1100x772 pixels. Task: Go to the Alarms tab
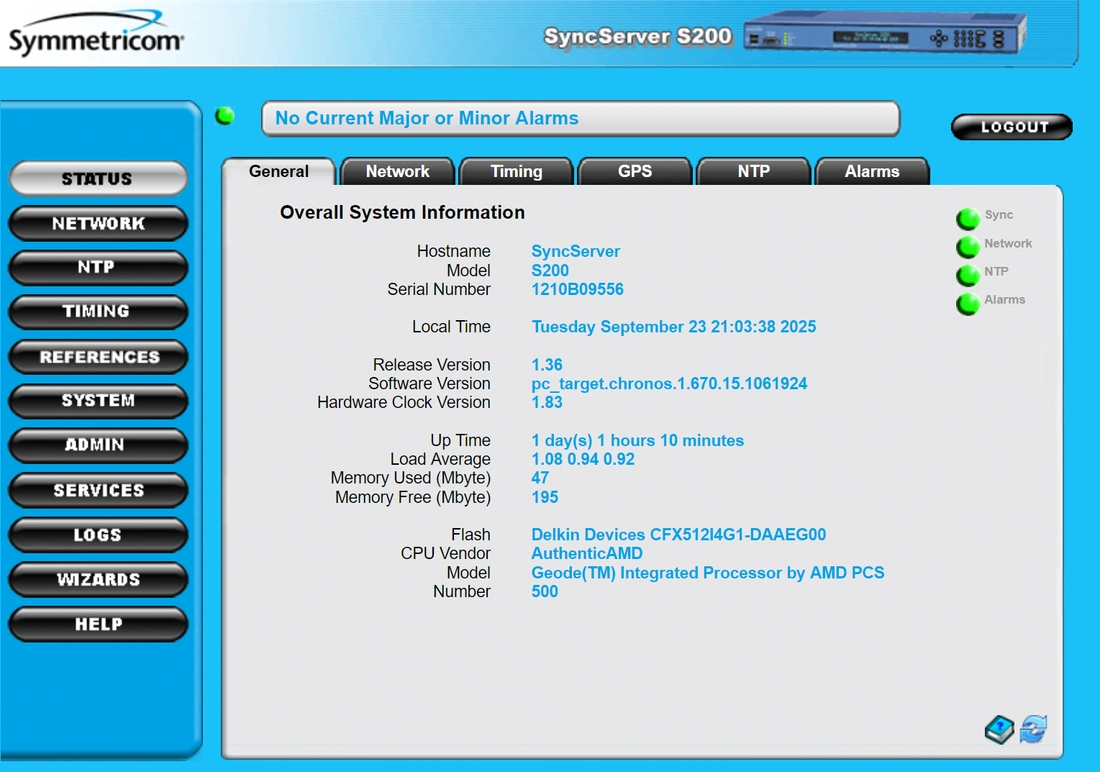871,172
